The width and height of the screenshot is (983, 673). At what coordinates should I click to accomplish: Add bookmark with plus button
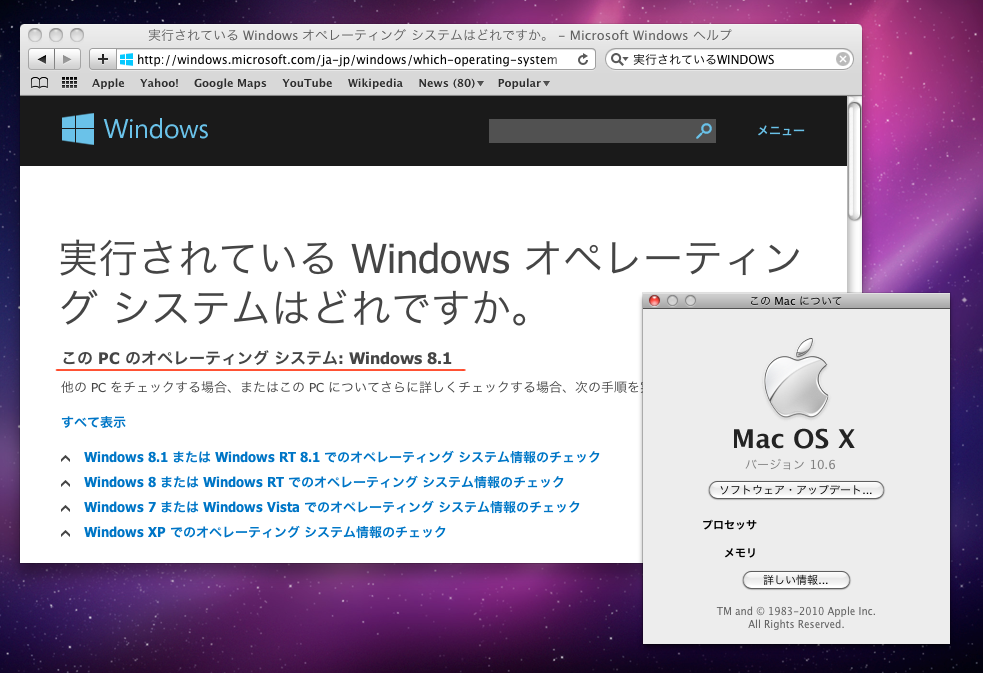[x=103, y=60]
